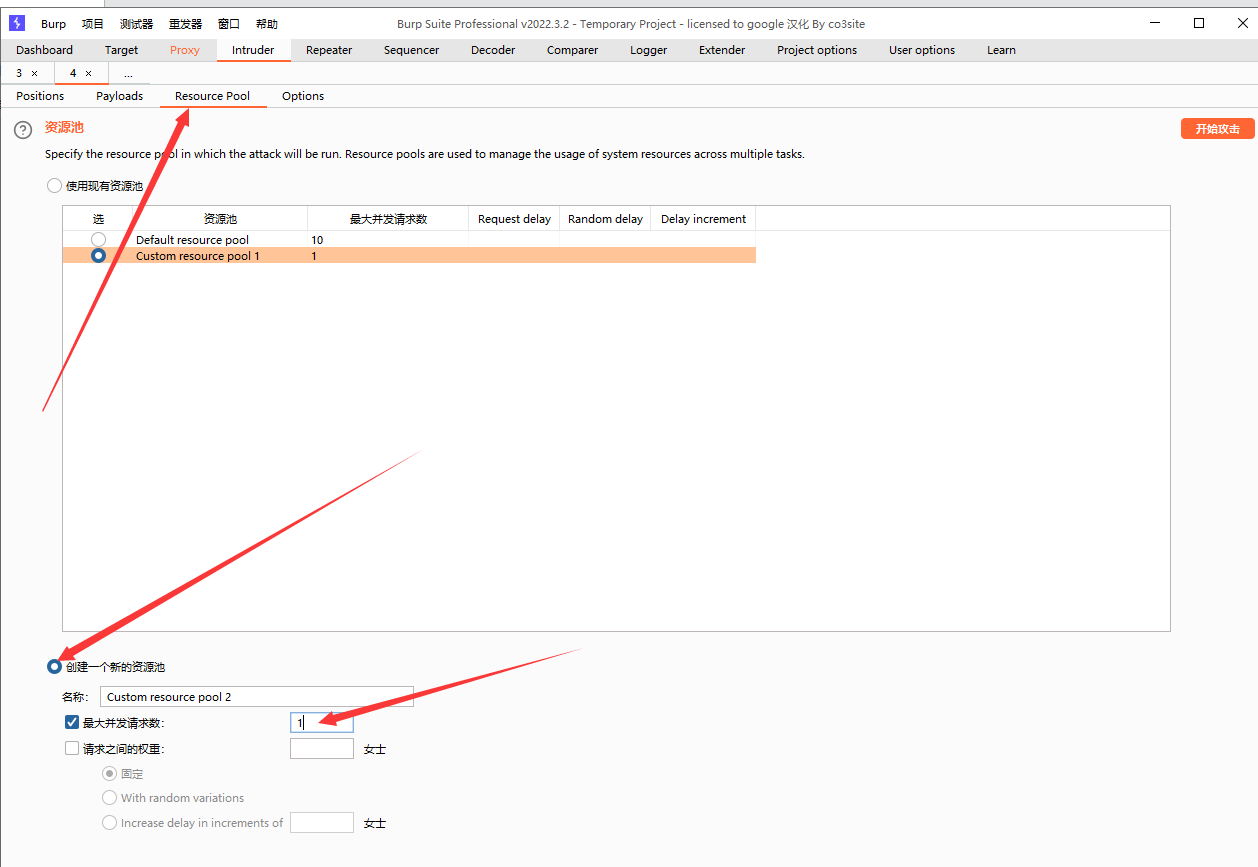
Task: Select the Resource Pool sub-tab
Action: tap(212, 96)
